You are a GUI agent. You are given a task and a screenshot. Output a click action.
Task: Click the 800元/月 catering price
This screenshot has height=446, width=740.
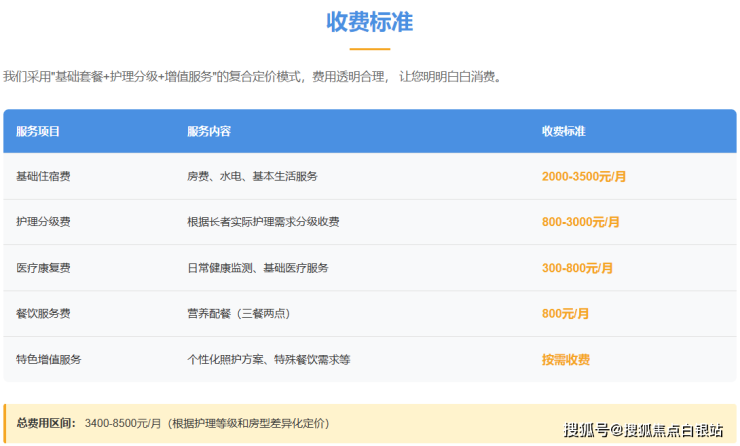[x=565, y=314]
